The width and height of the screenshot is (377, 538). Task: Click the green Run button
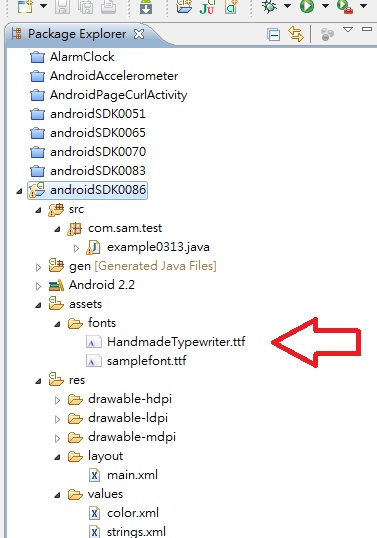[x=307, y=6]
